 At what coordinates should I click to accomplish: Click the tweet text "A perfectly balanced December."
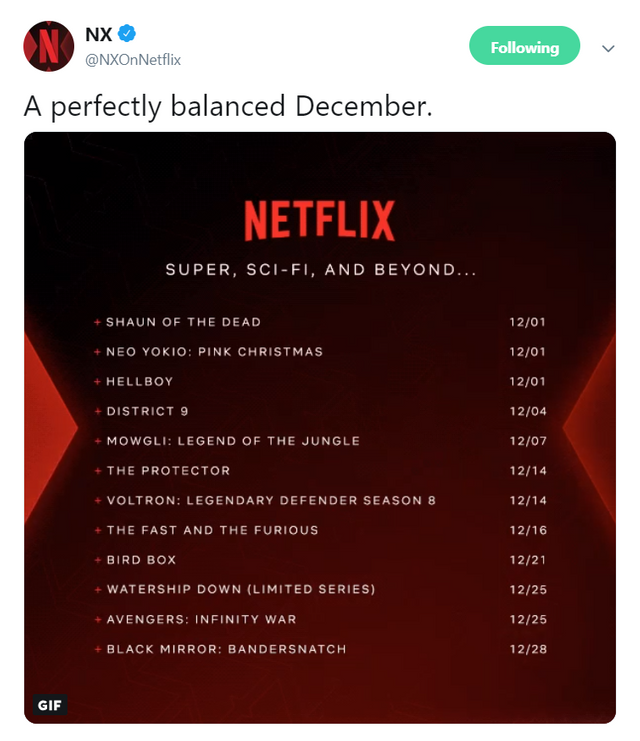(228, 107)
